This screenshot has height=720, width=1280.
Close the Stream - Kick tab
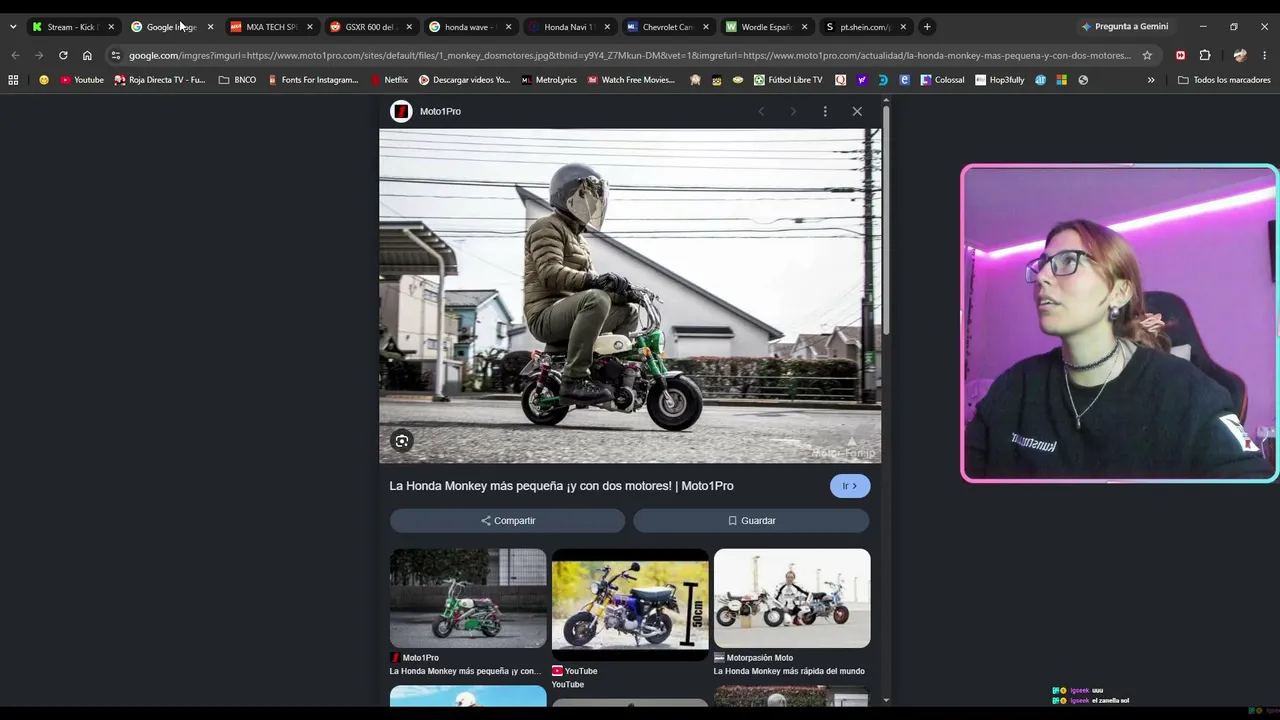tap(111, 27)
